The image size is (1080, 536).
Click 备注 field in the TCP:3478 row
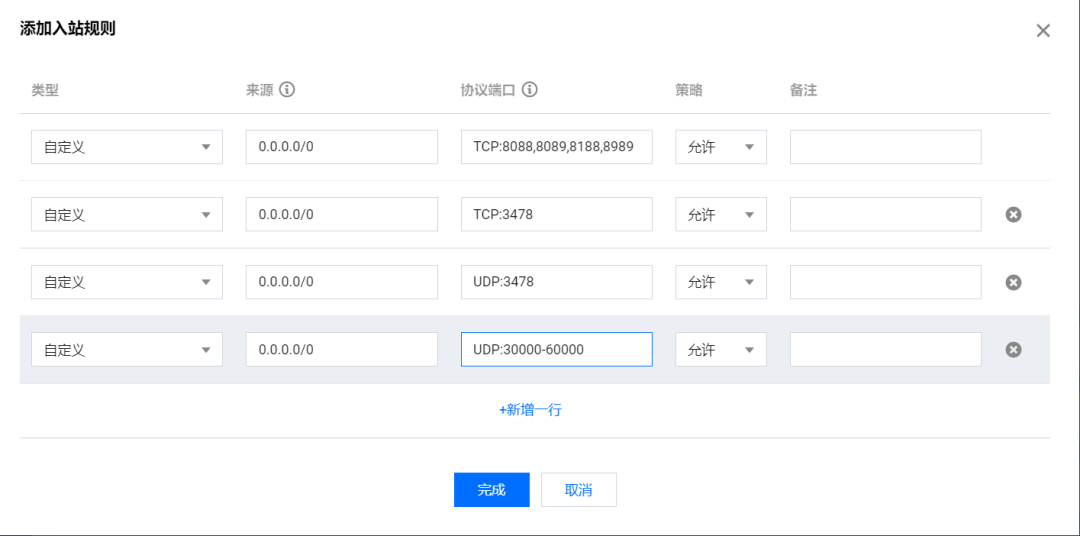click(886, 214)
